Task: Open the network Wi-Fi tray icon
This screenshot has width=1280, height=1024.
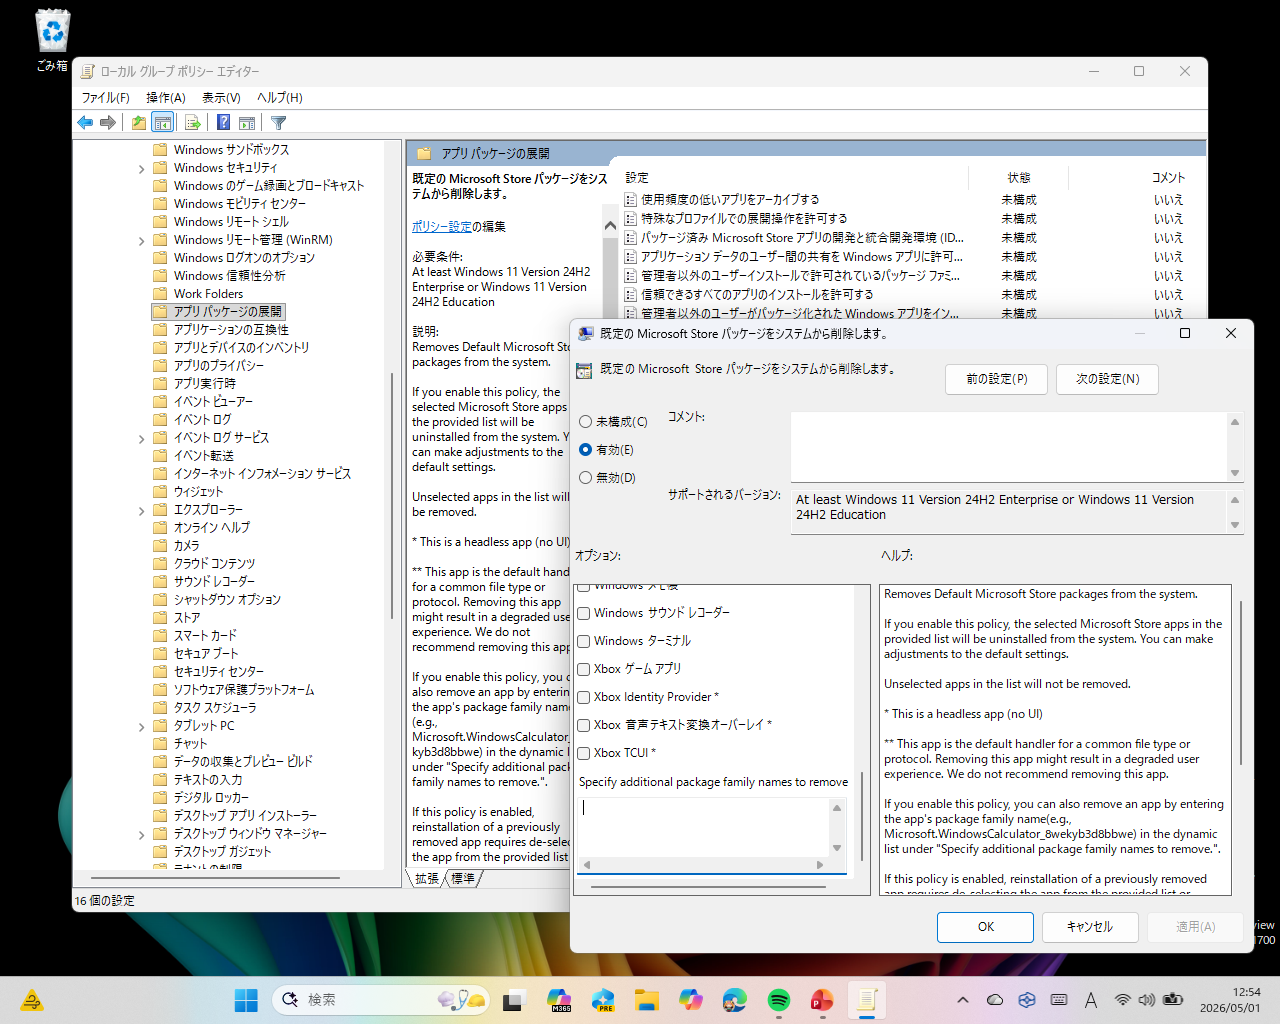Action: pyautogui.click(x=1122, y=1000)
